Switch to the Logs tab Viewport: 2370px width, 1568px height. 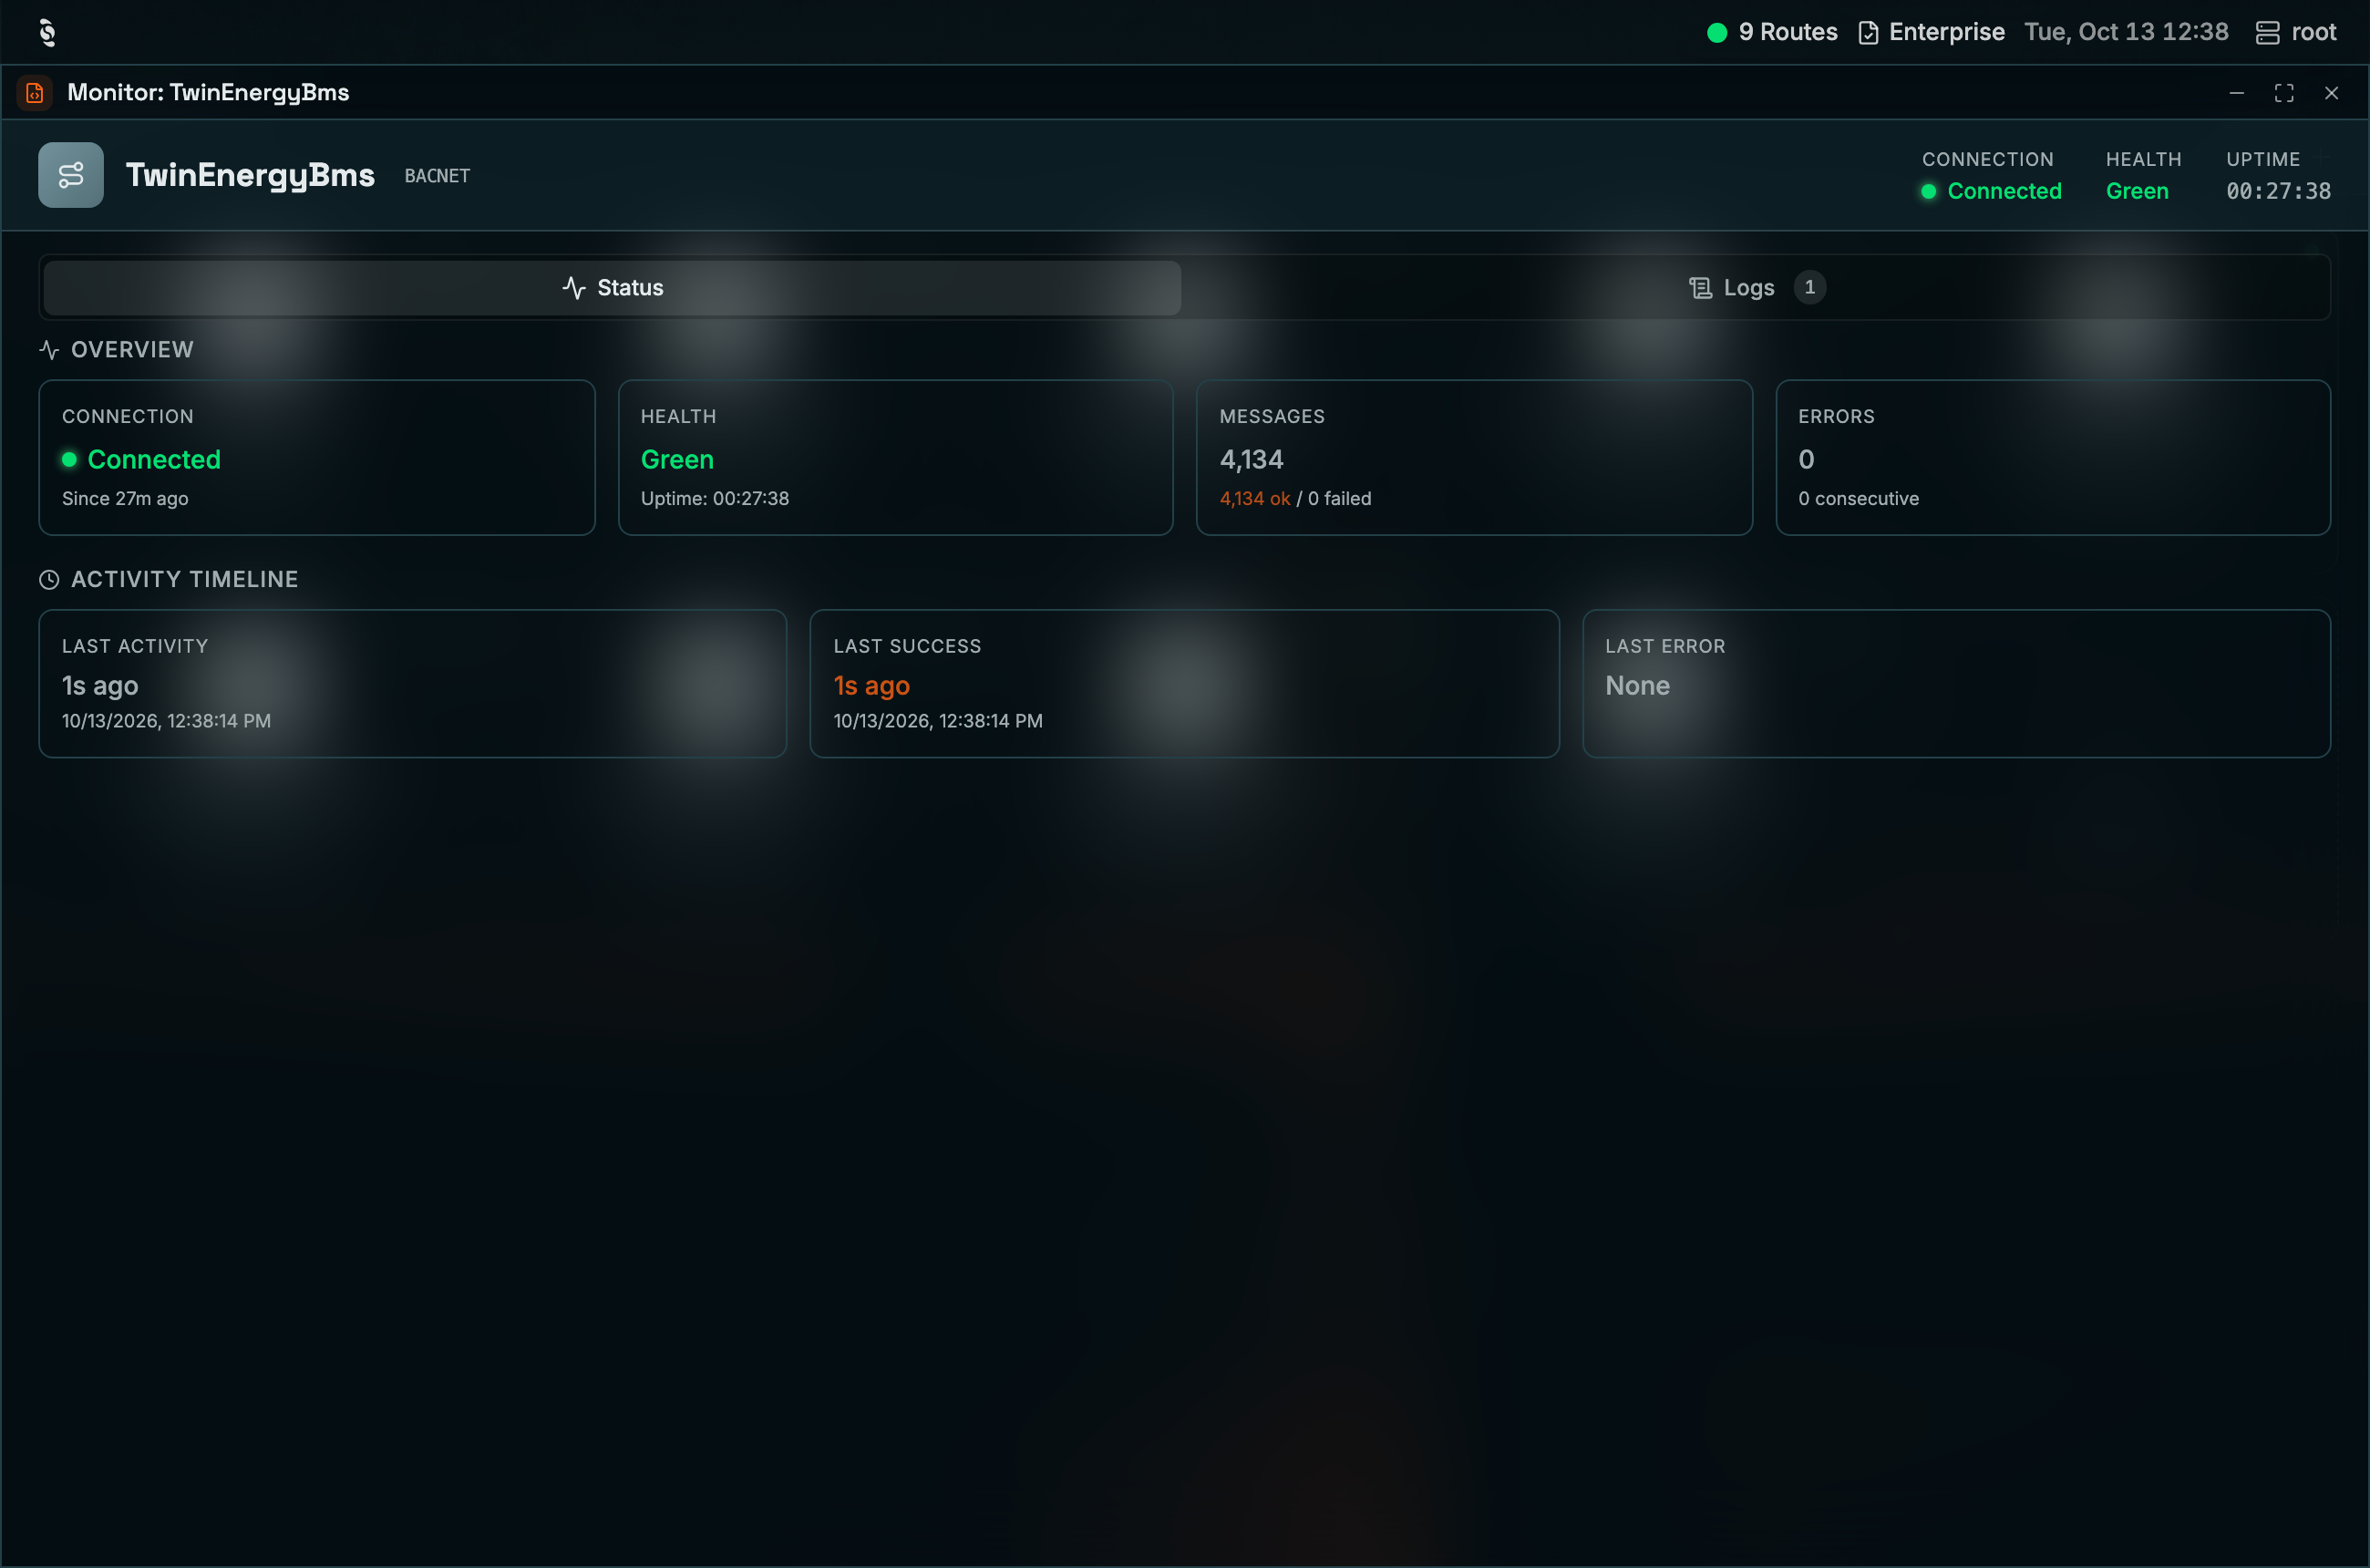[1756, 288]
